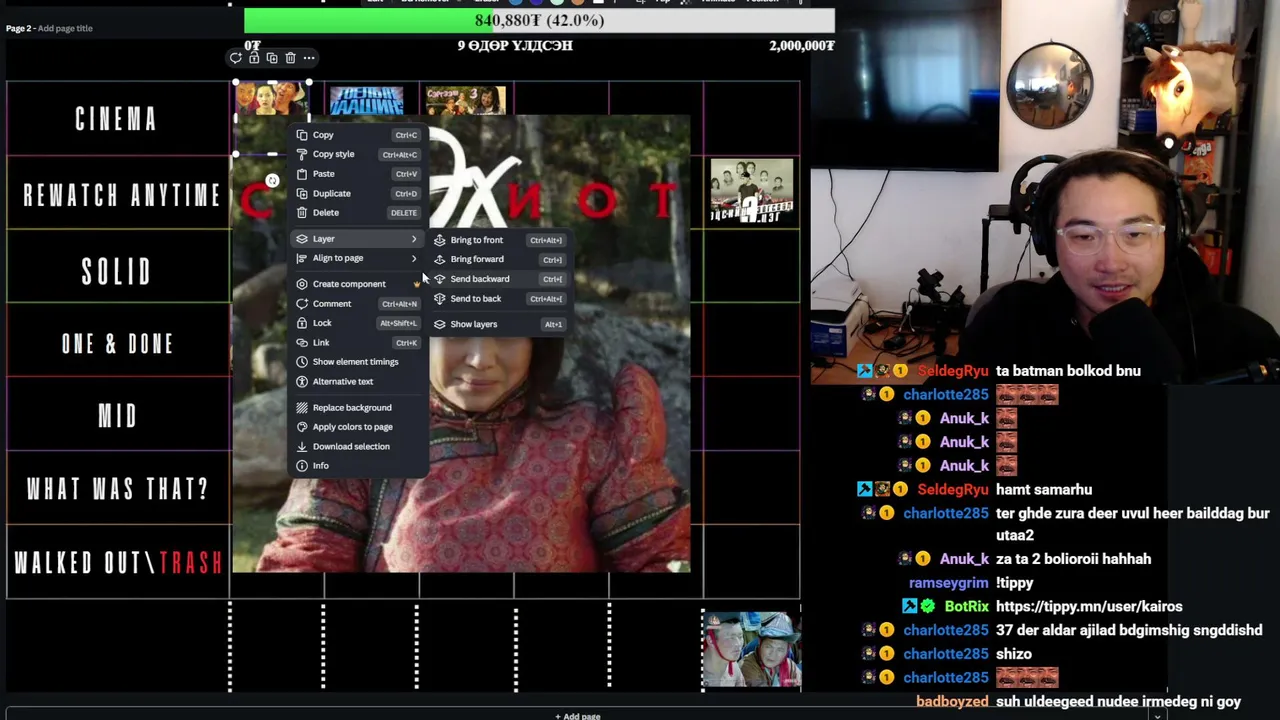Click the Delete trash icon in the context menu
The height and width of the screenshot is (720, 1280).
click(x=302, y=213)
